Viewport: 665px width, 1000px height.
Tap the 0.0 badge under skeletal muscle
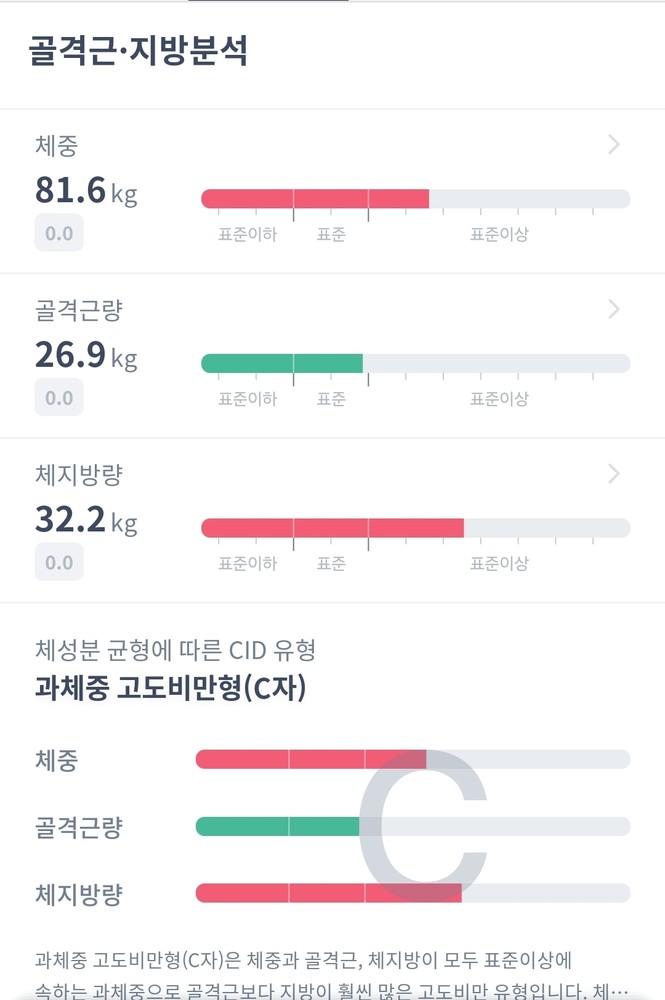[x=59, y=398]
